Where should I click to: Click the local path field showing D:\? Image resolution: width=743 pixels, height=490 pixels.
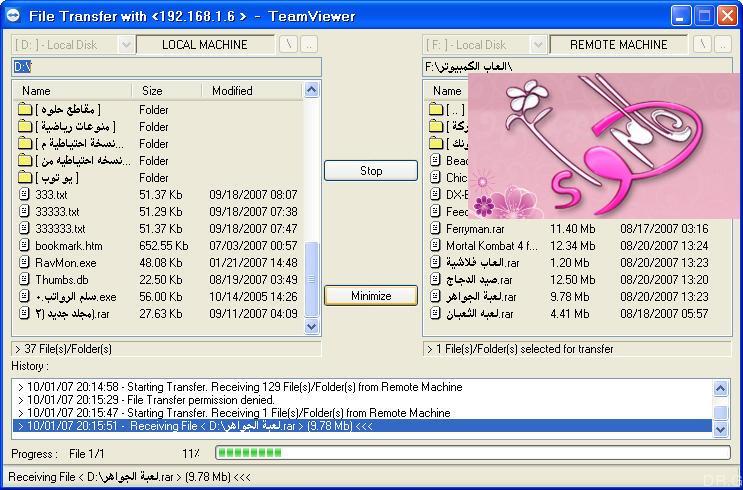pyautogui.click(x=166, y=67)
